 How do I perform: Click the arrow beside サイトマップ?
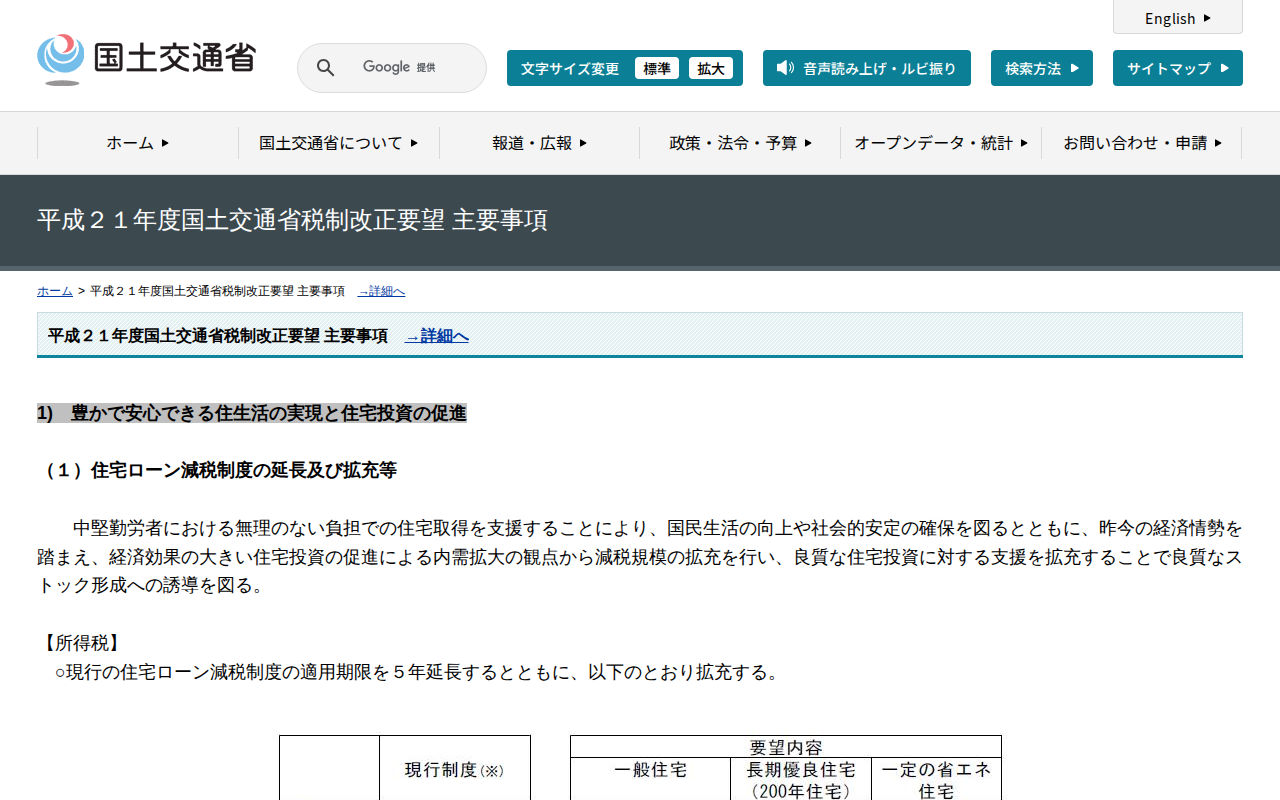pos(1225,68)
